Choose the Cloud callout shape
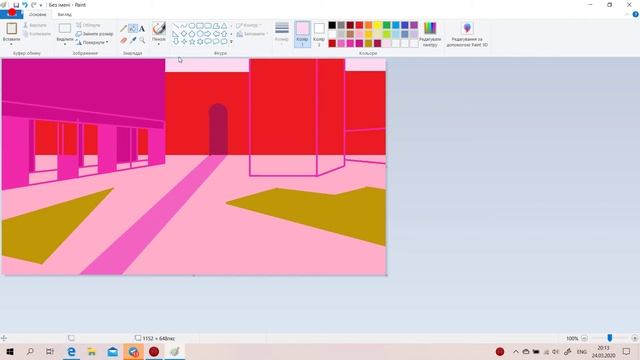This screenshot has width=640, height=360. (224, 41)
